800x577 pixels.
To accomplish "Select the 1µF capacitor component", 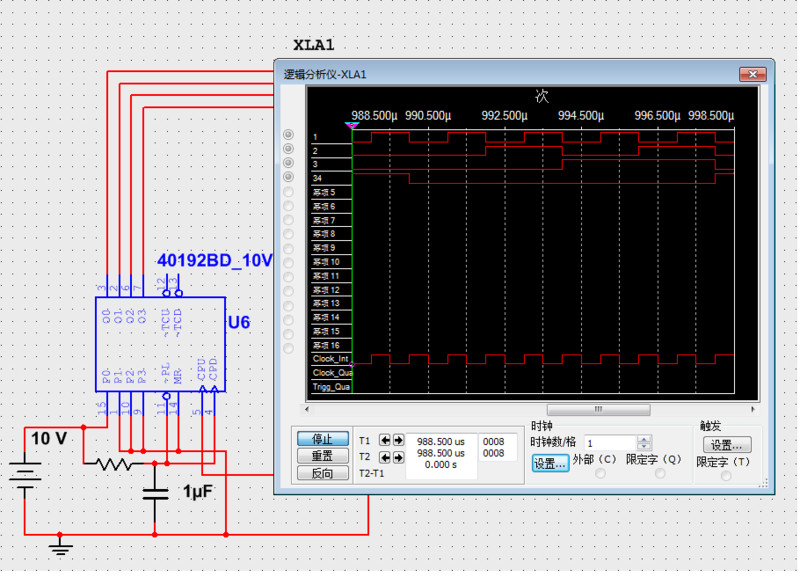I will tap(155, 491).
